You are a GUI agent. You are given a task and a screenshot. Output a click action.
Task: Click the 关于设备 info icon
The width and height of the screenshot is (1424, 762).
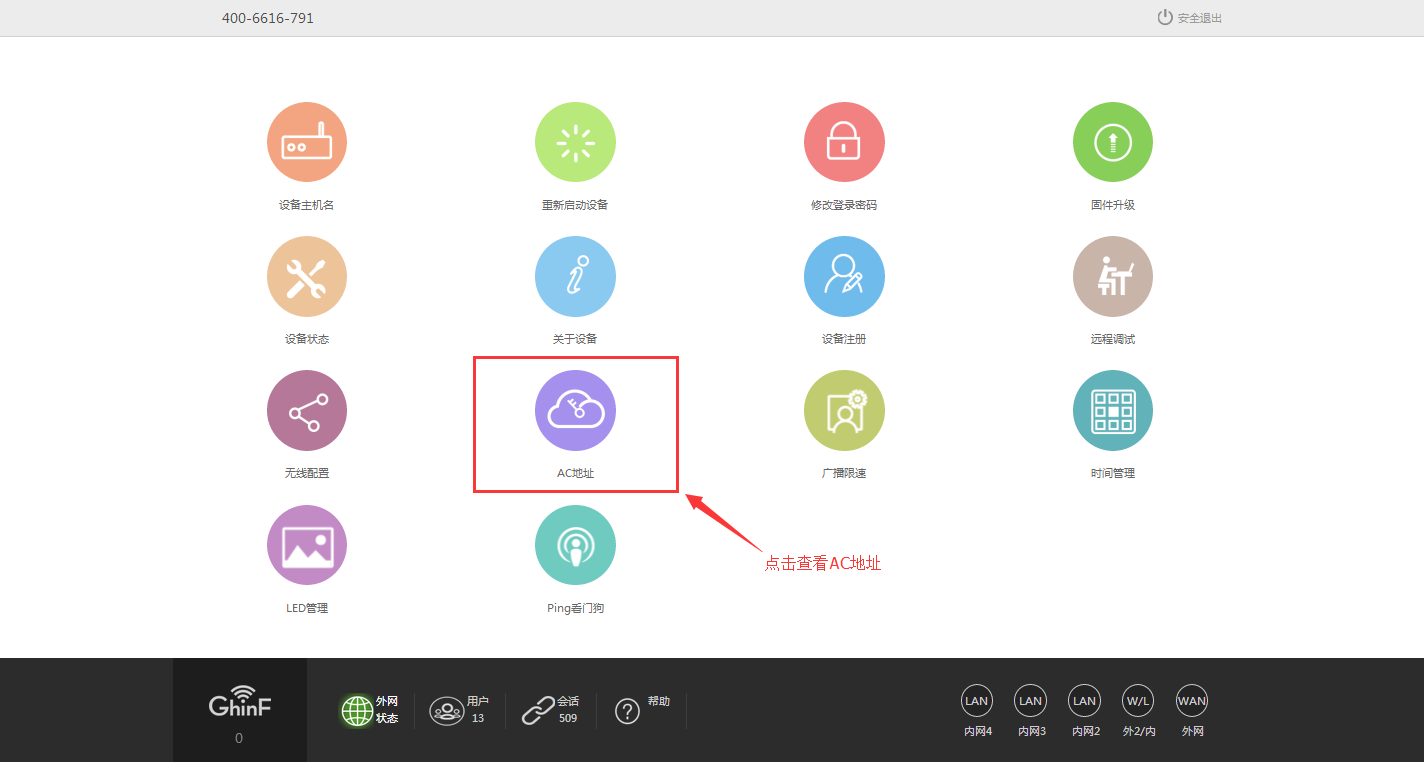click(x=575, y=277)
